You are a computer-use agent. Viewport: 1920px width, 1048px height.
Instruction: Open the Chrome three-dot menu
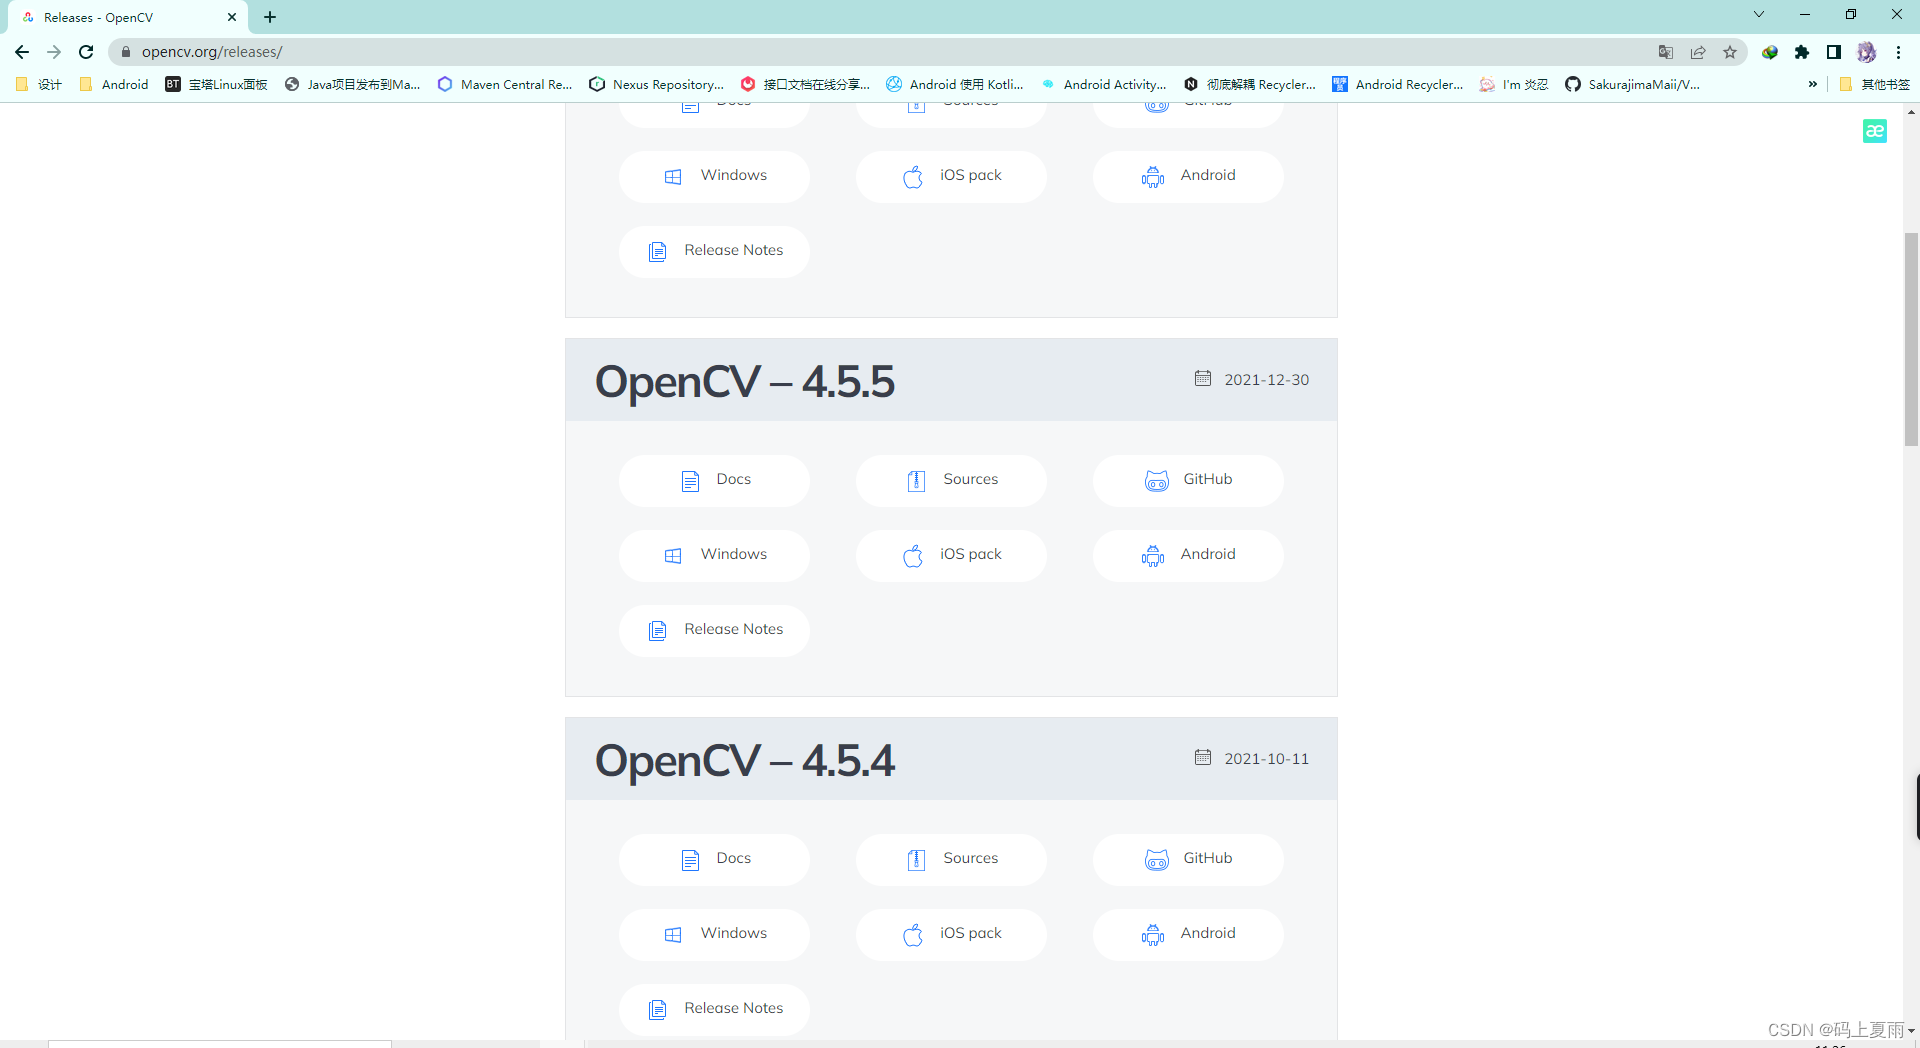click(x=1900, y=51)
